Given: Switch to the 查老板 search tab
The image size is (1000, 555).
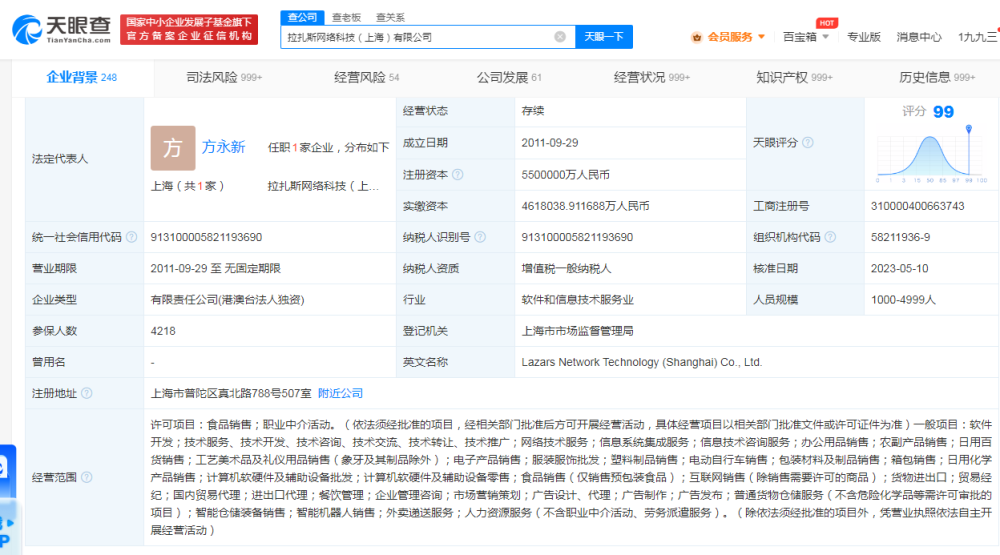Looking at the screenshot, I should pyautogui.click(x=346, y=17).
